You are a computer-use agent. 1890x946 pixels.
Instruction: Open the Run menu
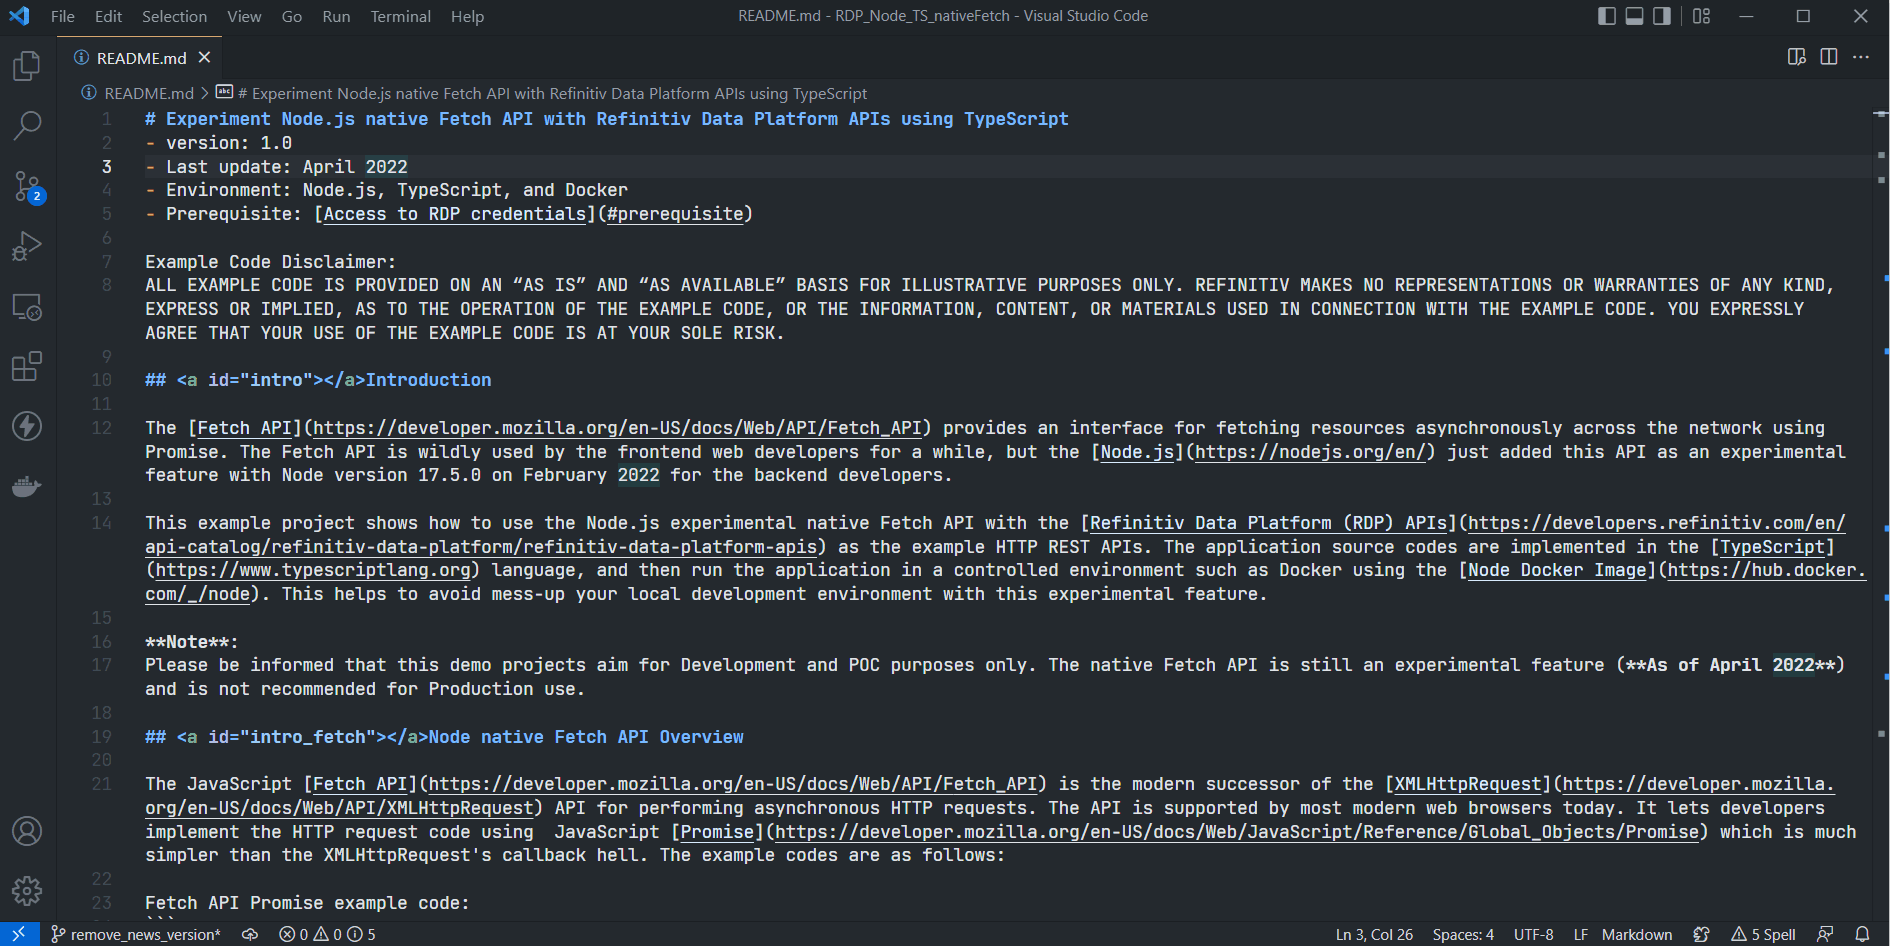tap(336, 16)
